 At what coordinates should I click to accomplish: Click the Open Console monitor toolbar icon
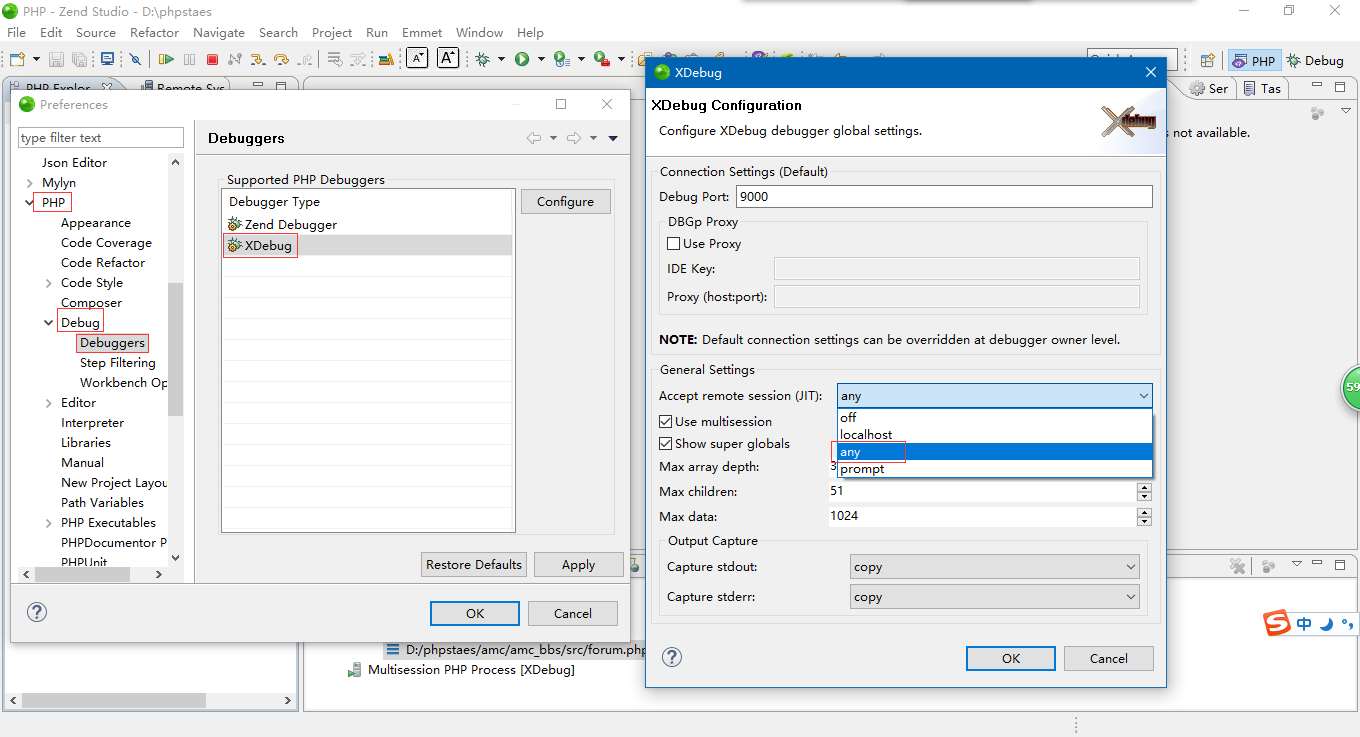coord(107,59)
